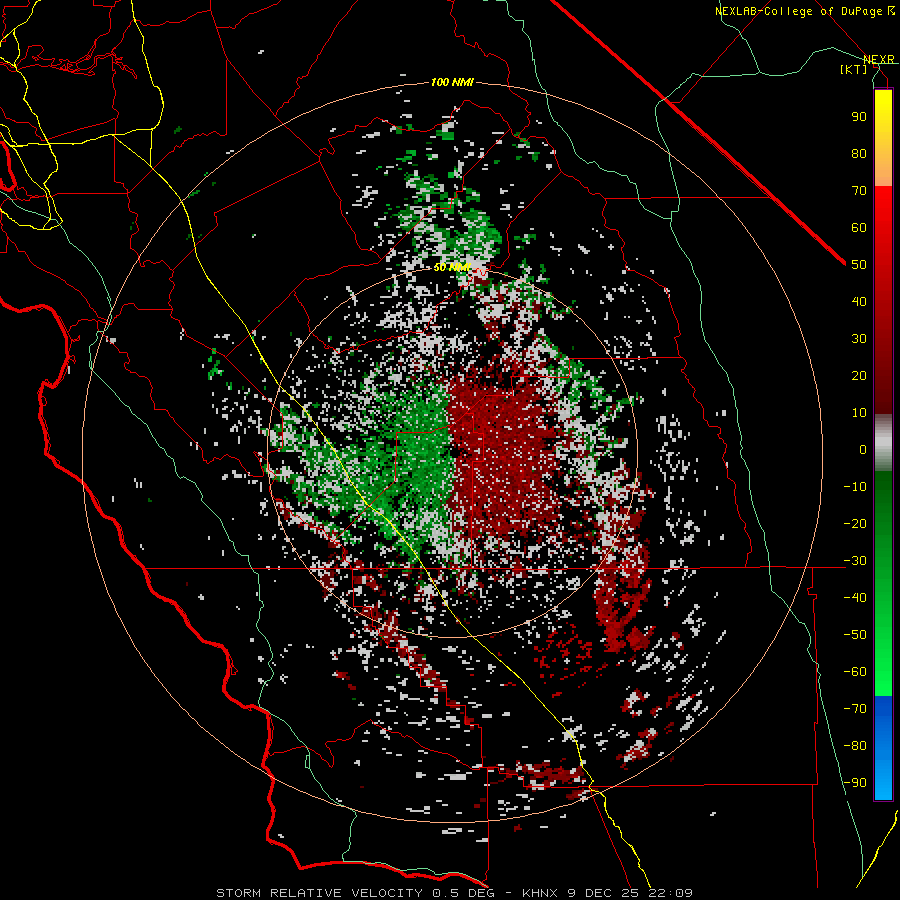Select the -30 value on velocity scale

point(855,561)
